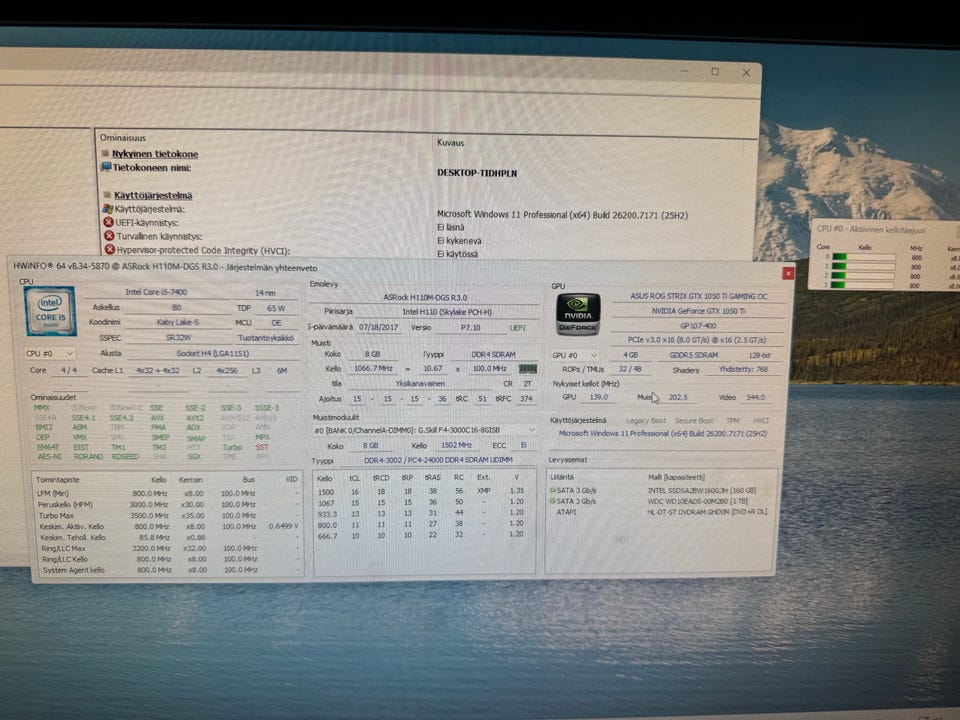Click the Video clock 544.0 value

pyautogui.click(x=756, y=397)
